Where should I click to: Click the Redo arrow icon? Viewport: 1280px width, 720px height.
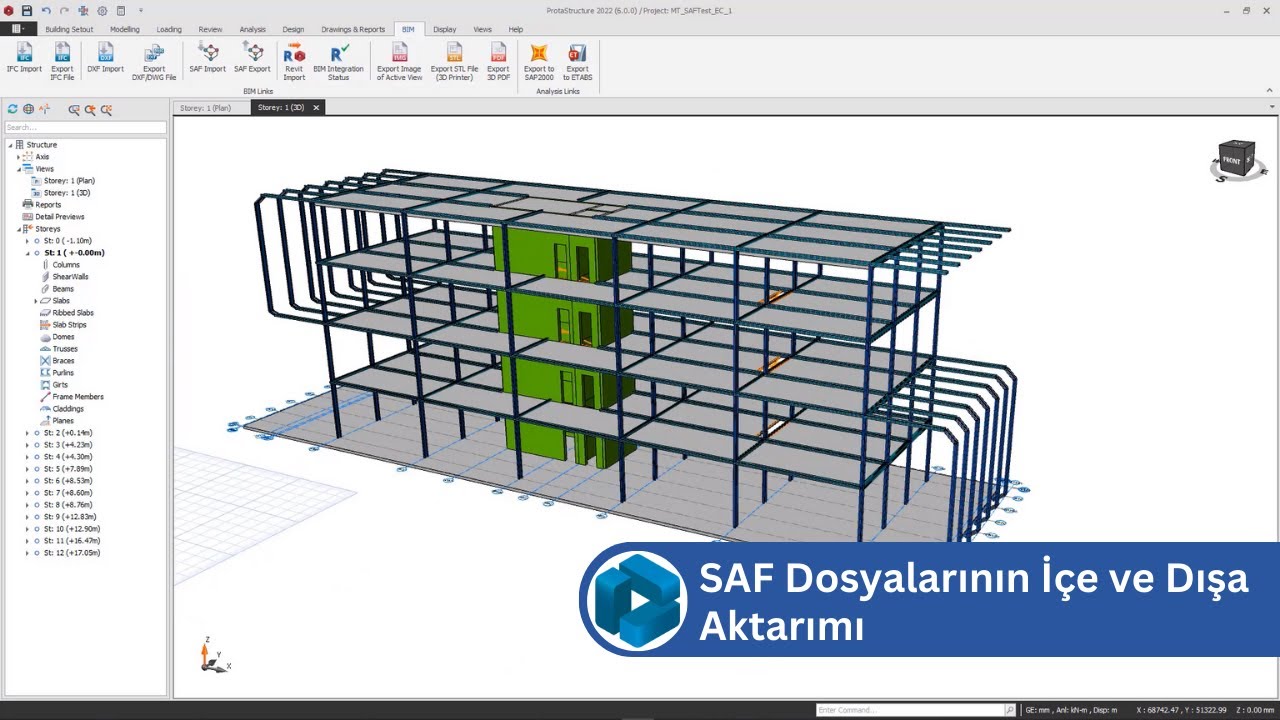tap(64, 10)
